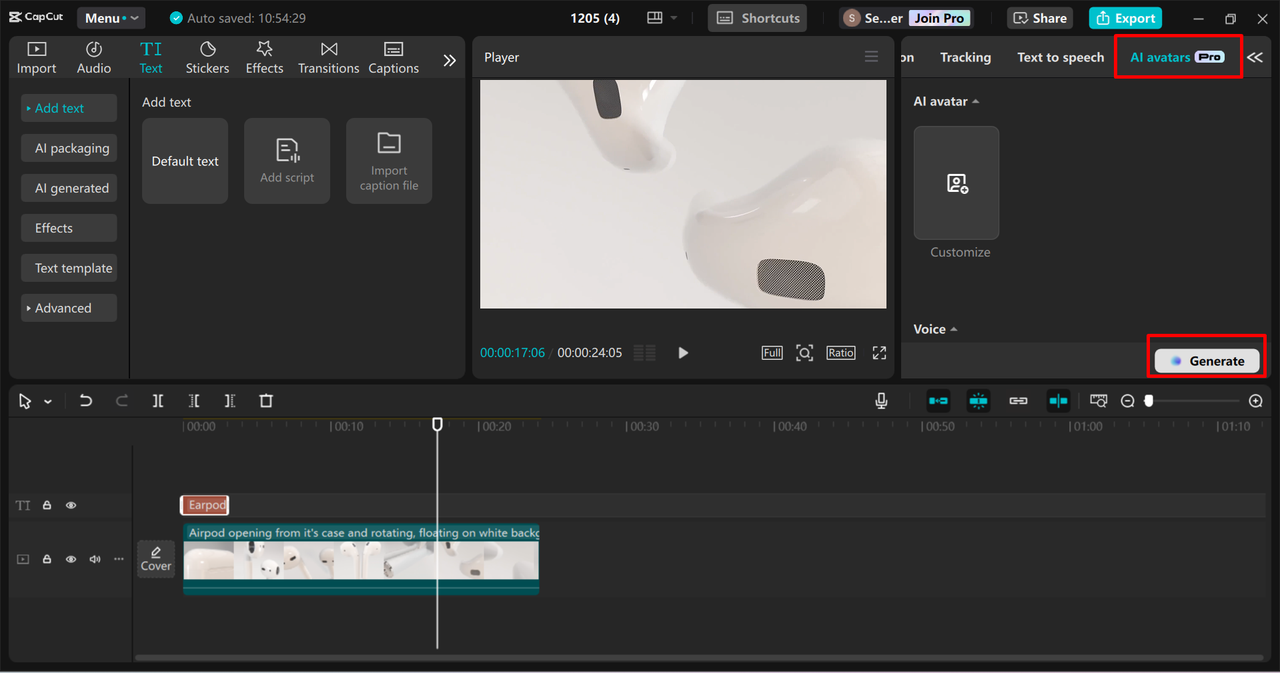
Task: Select AI packaging category
Action: (69, 148)
